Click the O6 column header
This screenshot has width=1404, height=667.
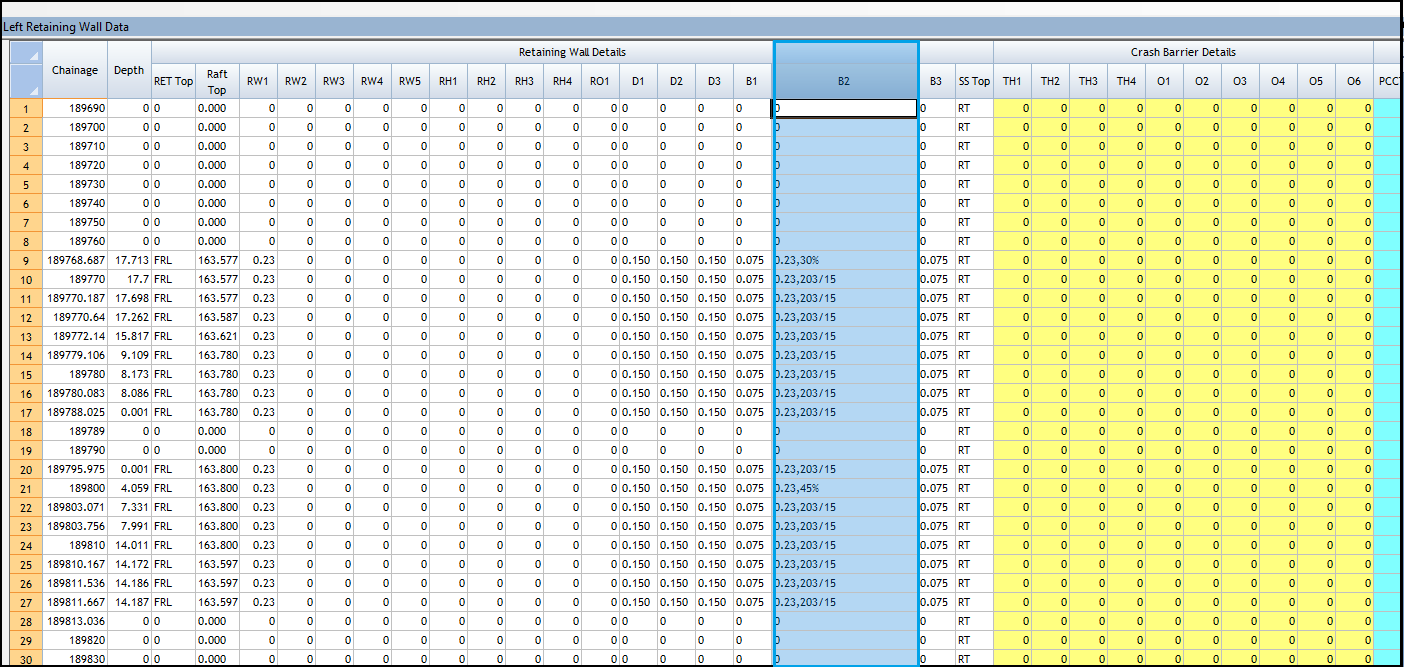coord(1354,81)
